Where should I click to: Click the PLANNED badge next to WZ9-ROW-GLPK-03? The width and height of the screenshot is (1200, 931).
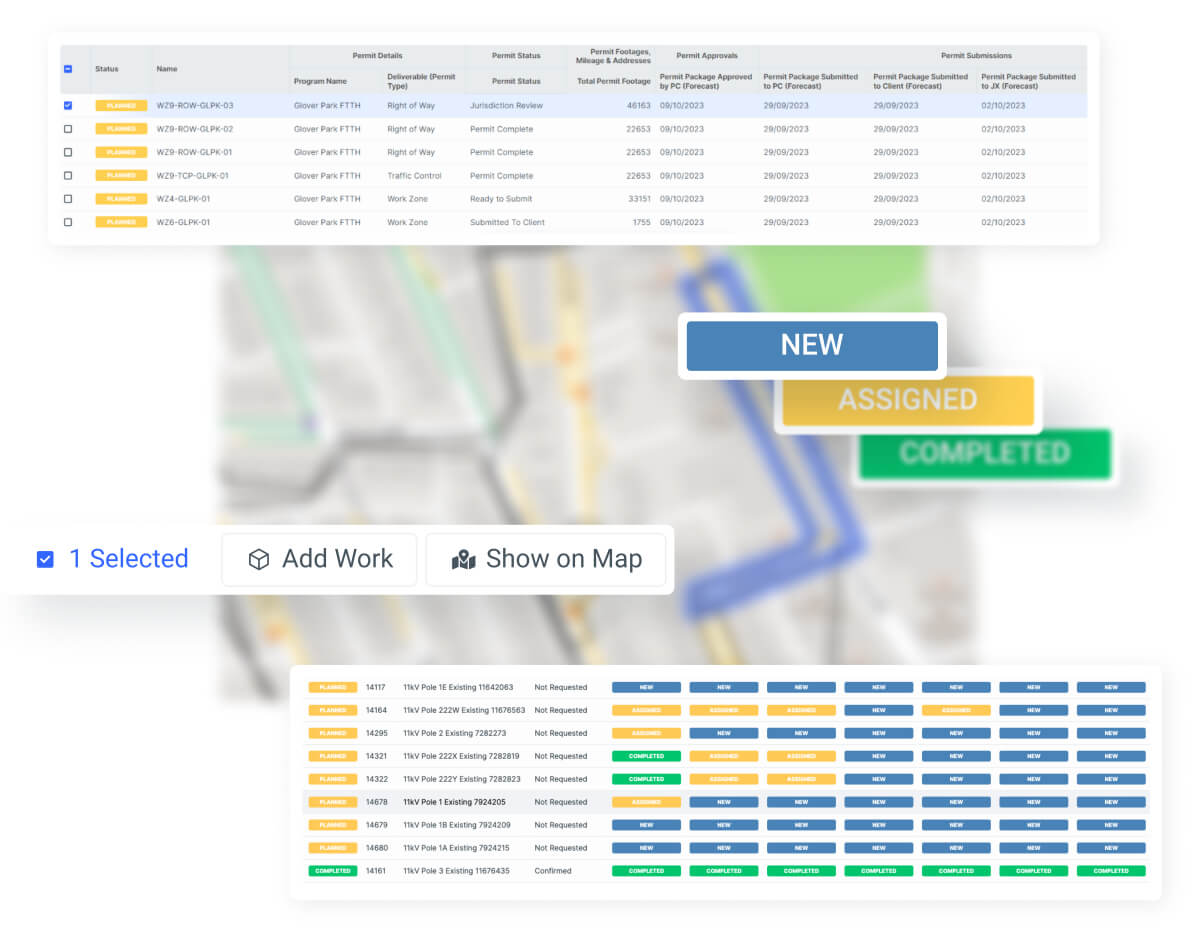click(x=120, y=105)
